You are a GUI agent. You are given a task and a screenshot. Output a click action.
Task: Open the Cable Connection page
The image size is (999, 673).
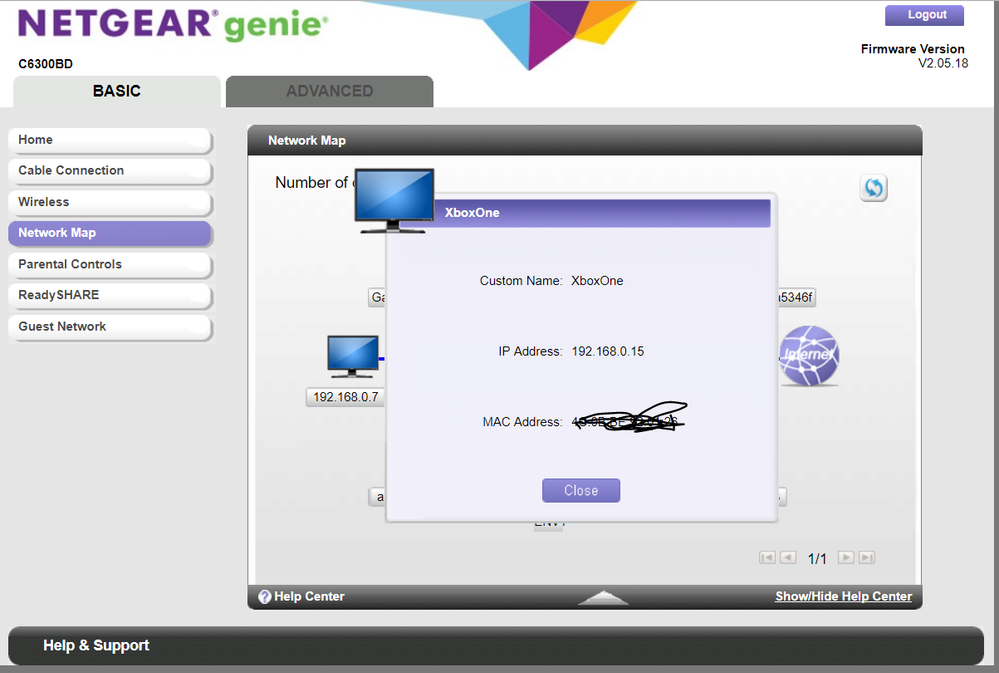(x=109, y=171)
